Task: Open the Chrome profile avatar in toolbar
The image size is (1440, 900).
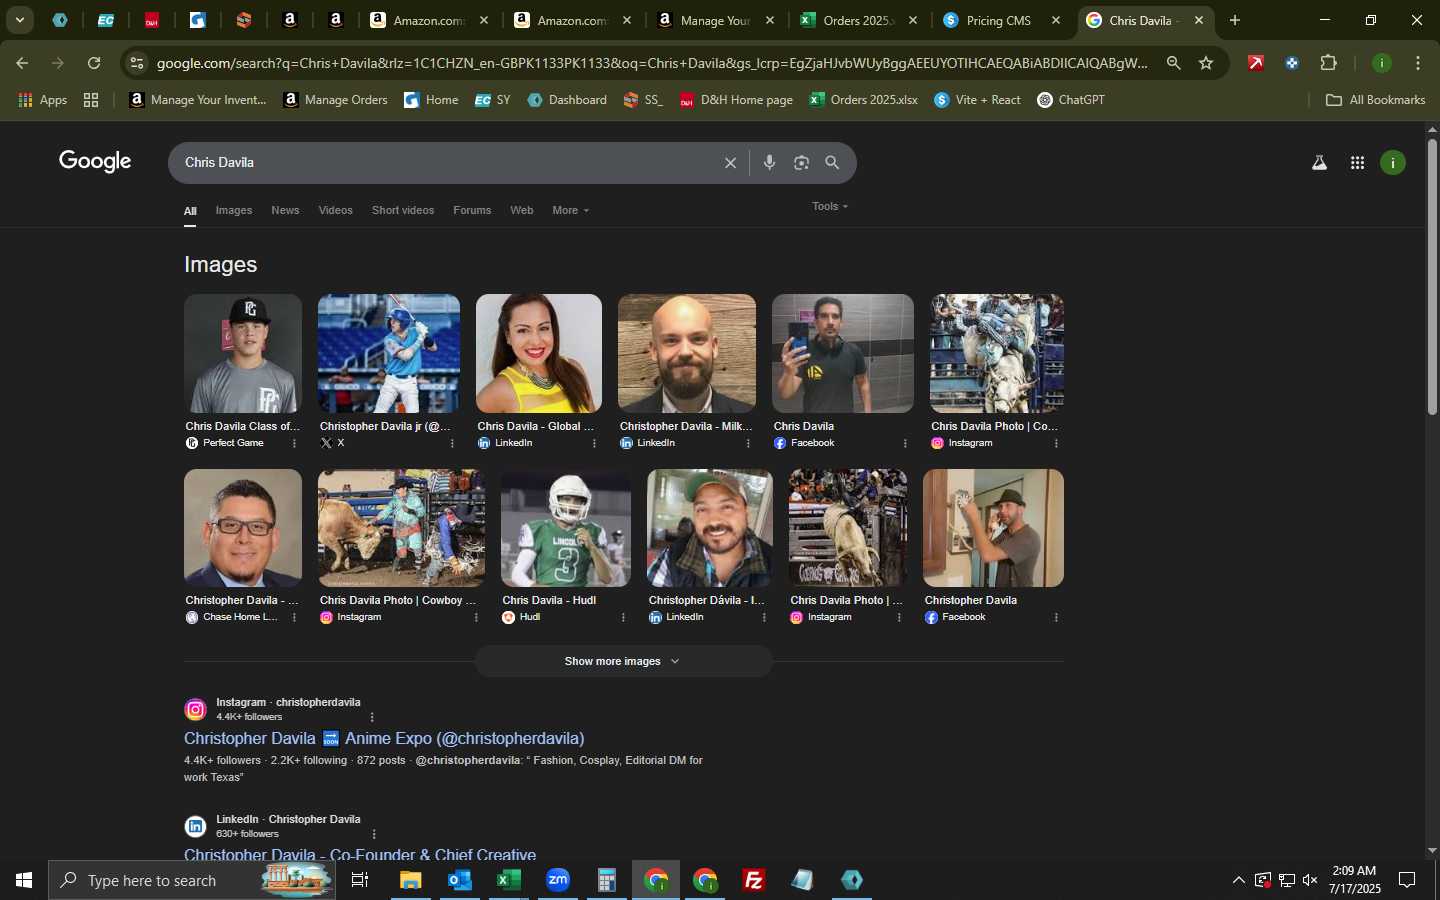Action: 1381,63
